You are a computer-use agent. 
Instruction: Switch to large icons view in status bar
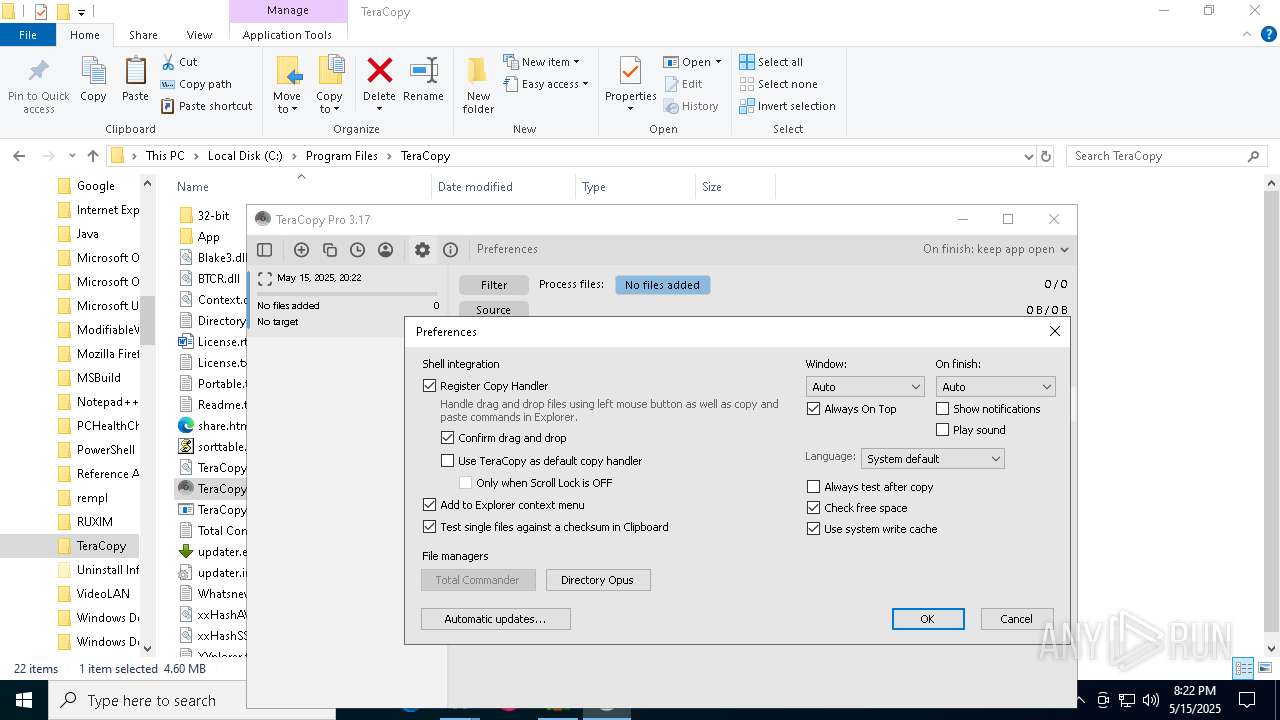tap(1263, 669)
